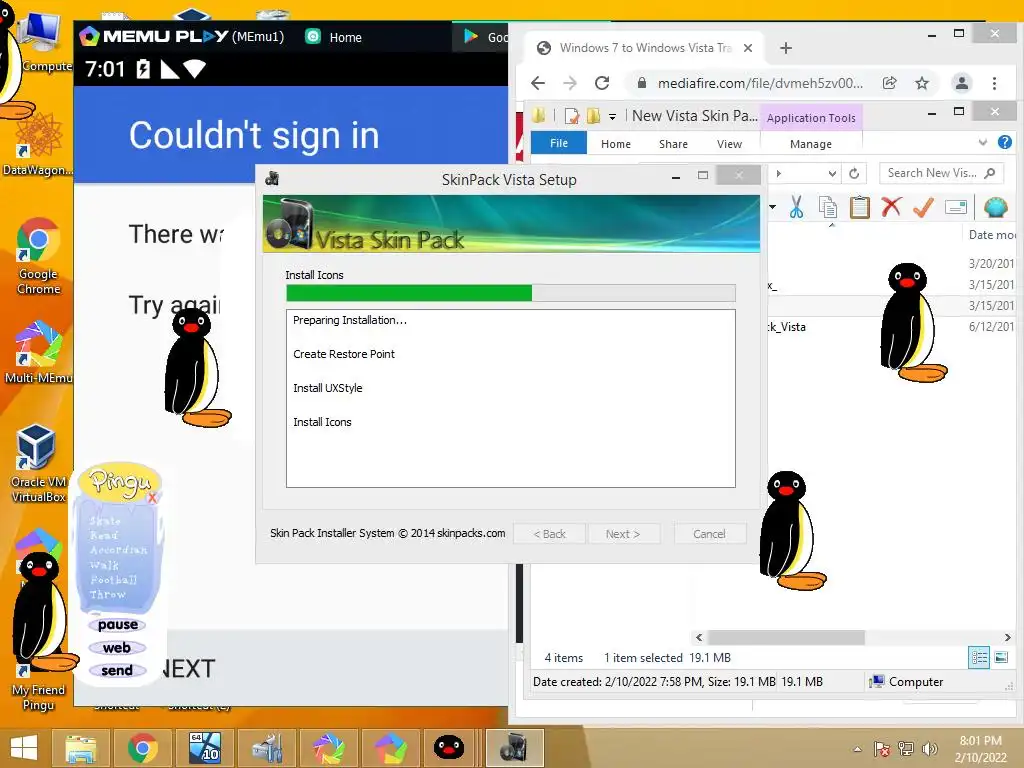Image resolution: width=1024 pixels, height=768 pixels.
Task: Open Multi-MEmu desktop shortcut
Action: 38,353
